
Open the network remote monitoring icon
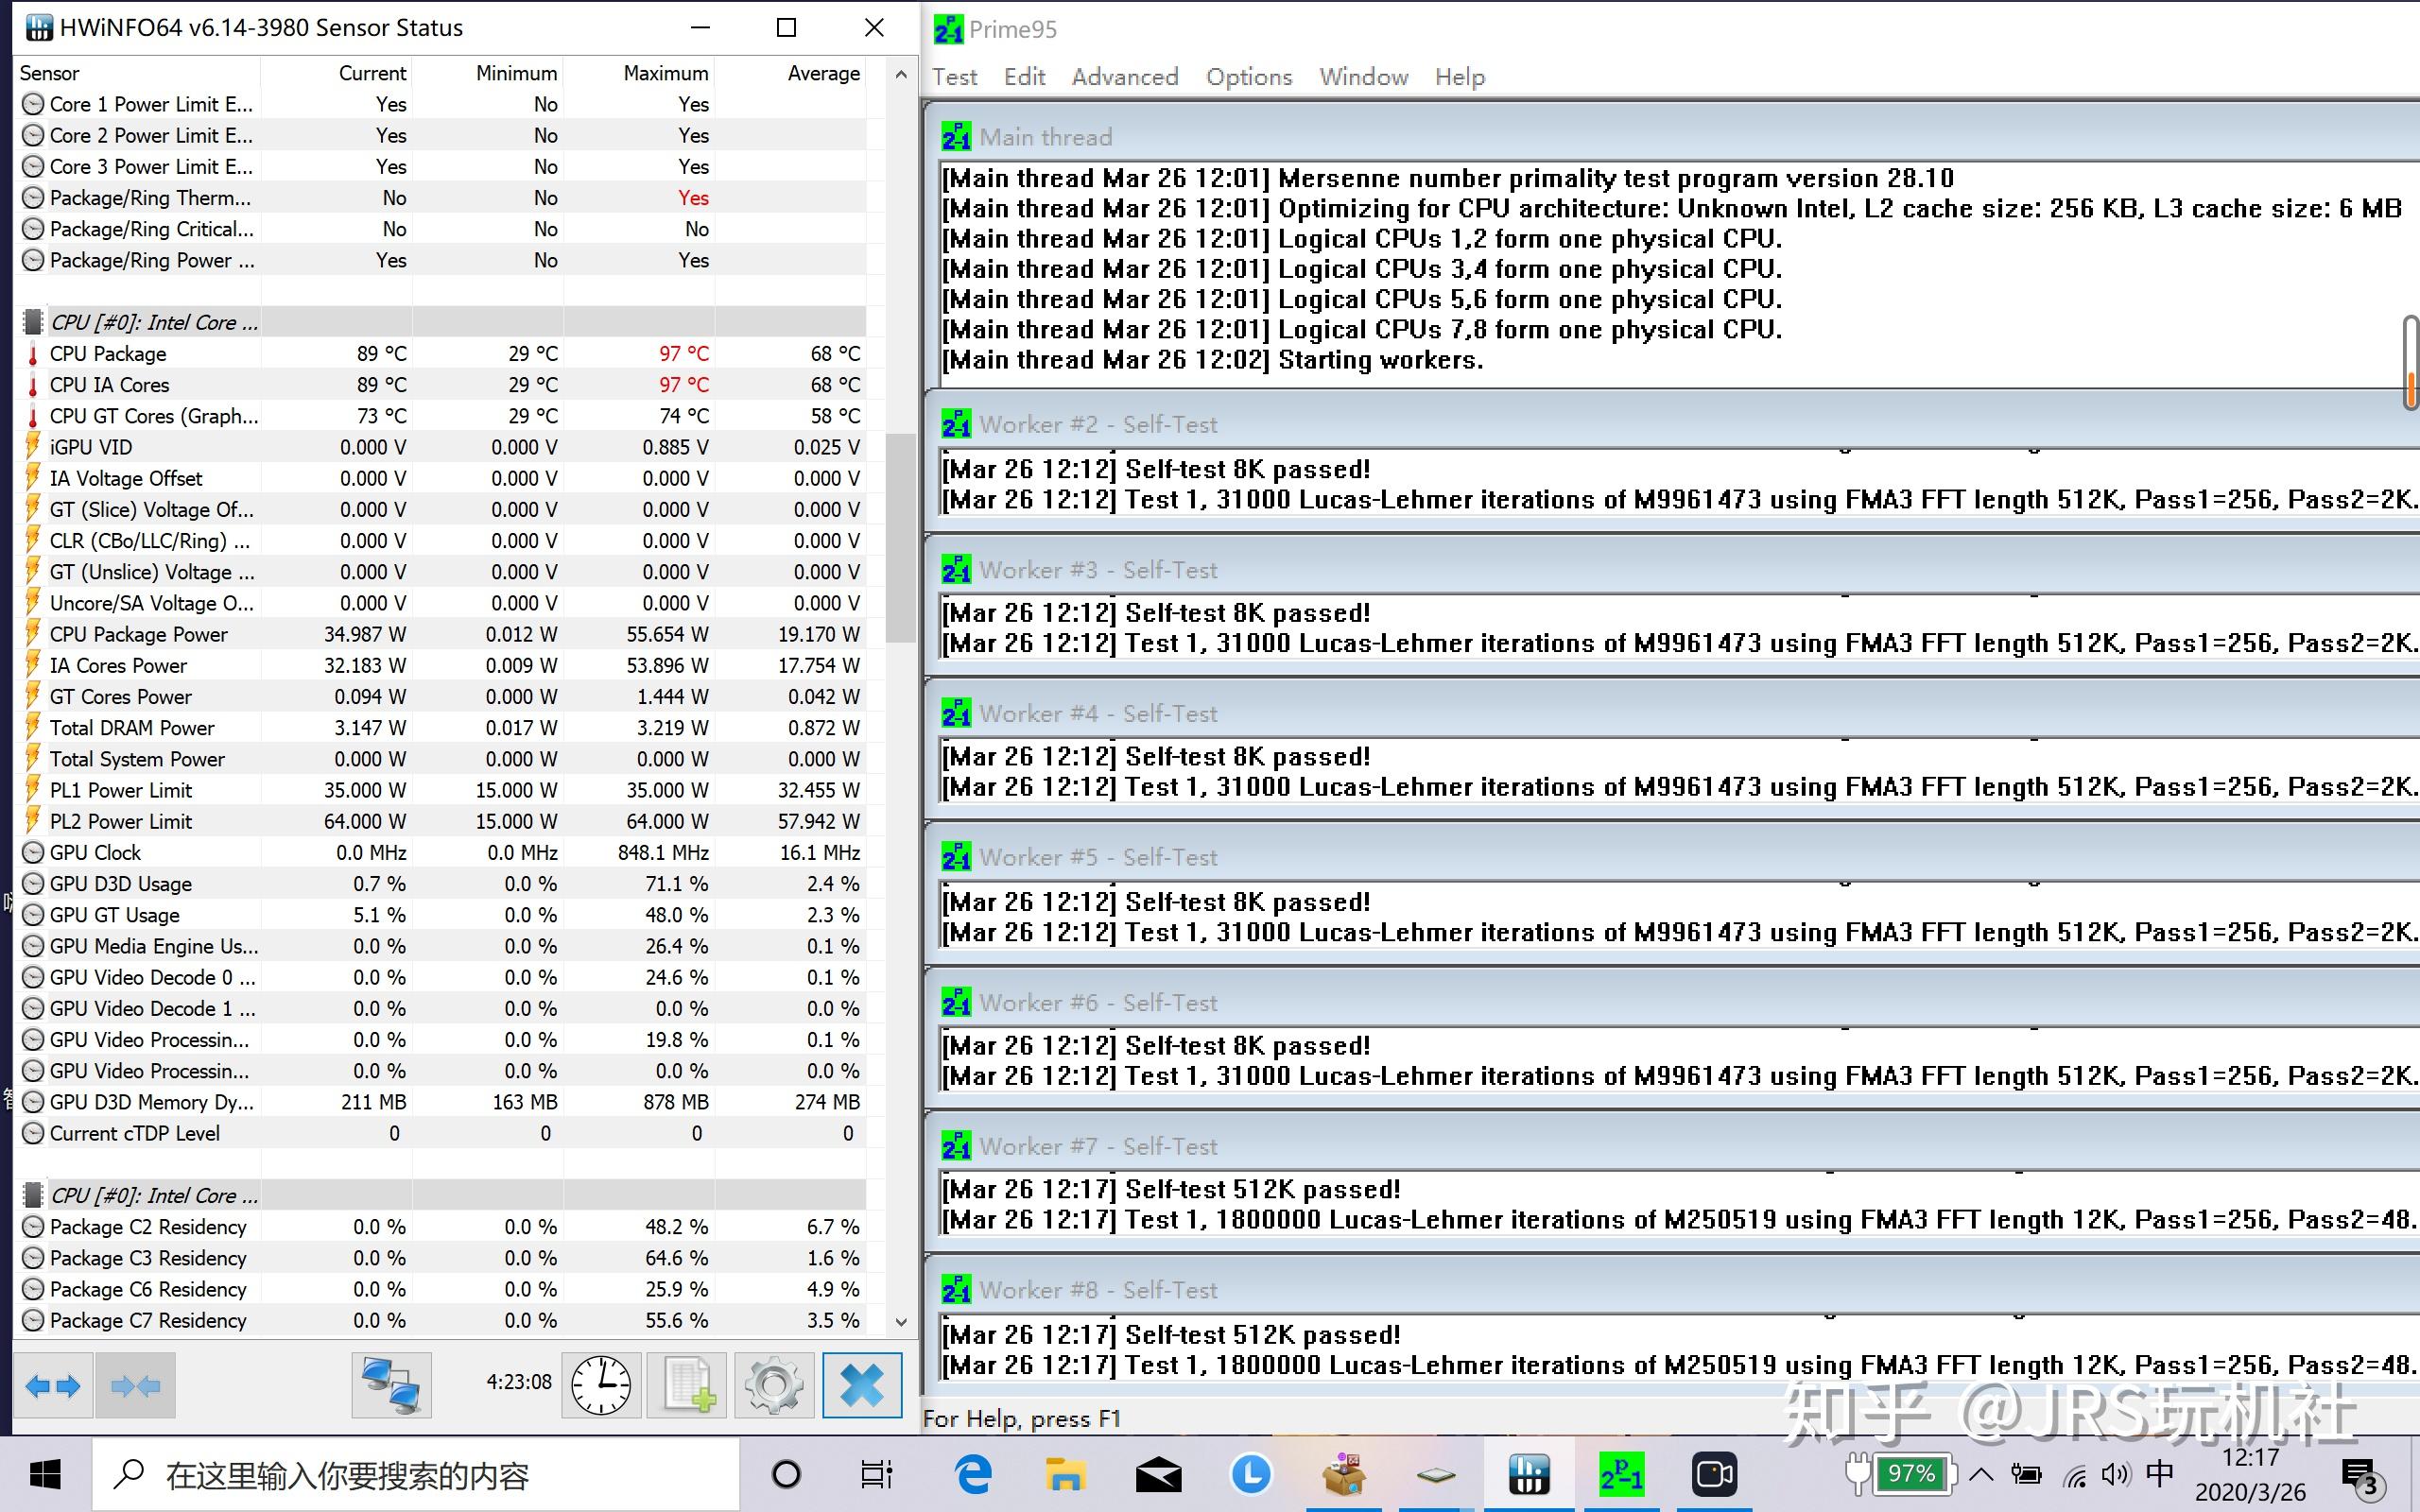click(x=391, y=1385)
